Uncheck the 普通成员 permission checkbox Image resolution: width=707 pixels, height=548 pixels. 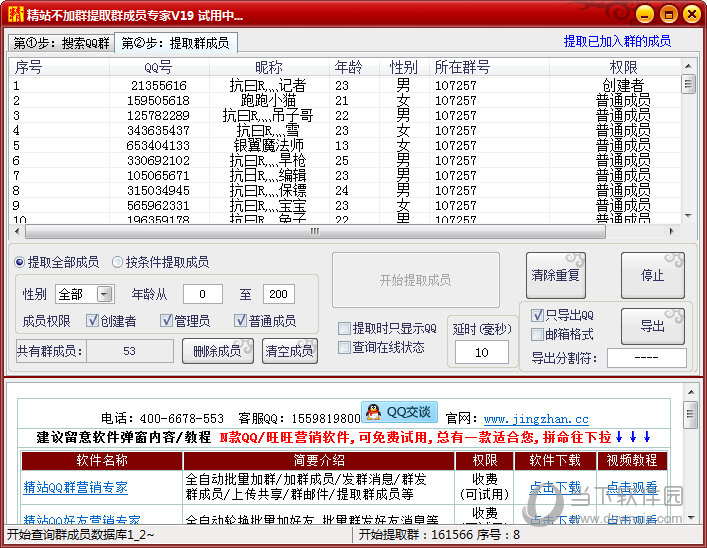[x=240, y=321]
